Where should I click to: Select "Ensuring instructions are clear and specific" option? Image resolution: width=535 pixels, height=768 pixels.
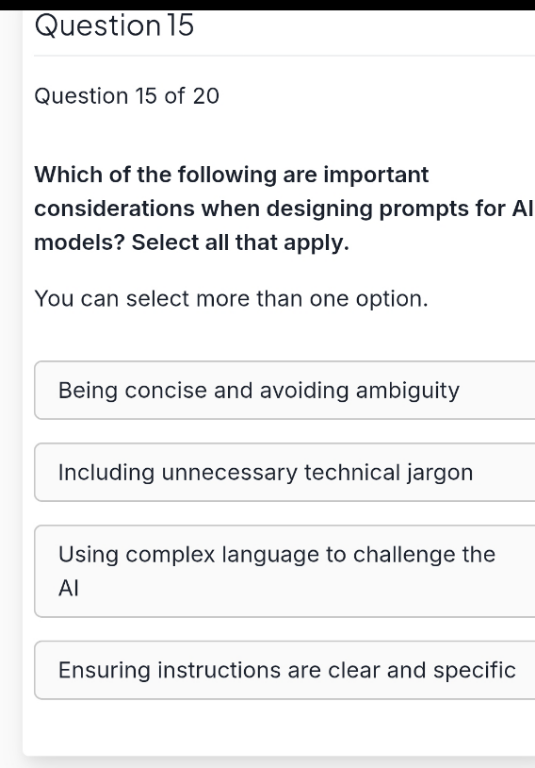point(285,670)
